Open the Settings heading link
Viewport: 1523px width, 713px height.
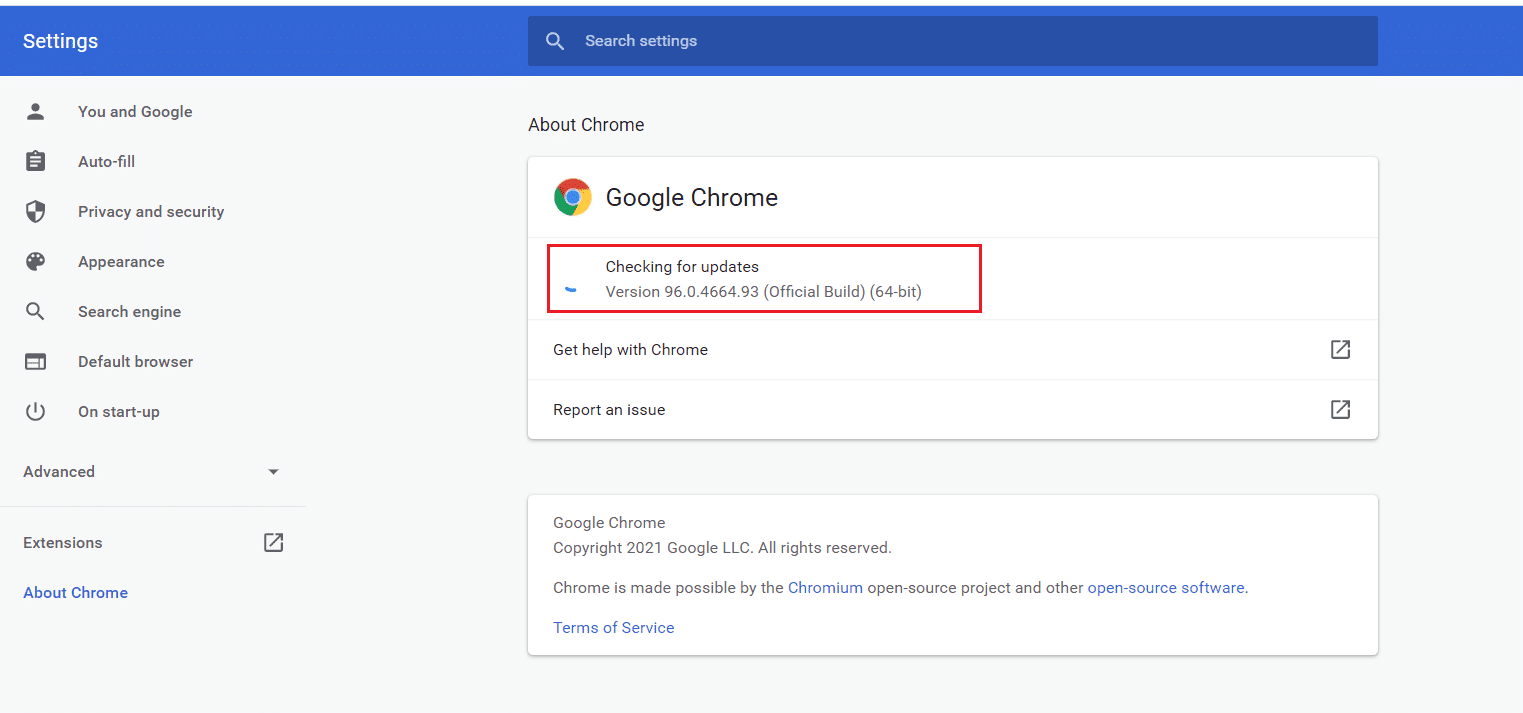click(x=60, y=41)
